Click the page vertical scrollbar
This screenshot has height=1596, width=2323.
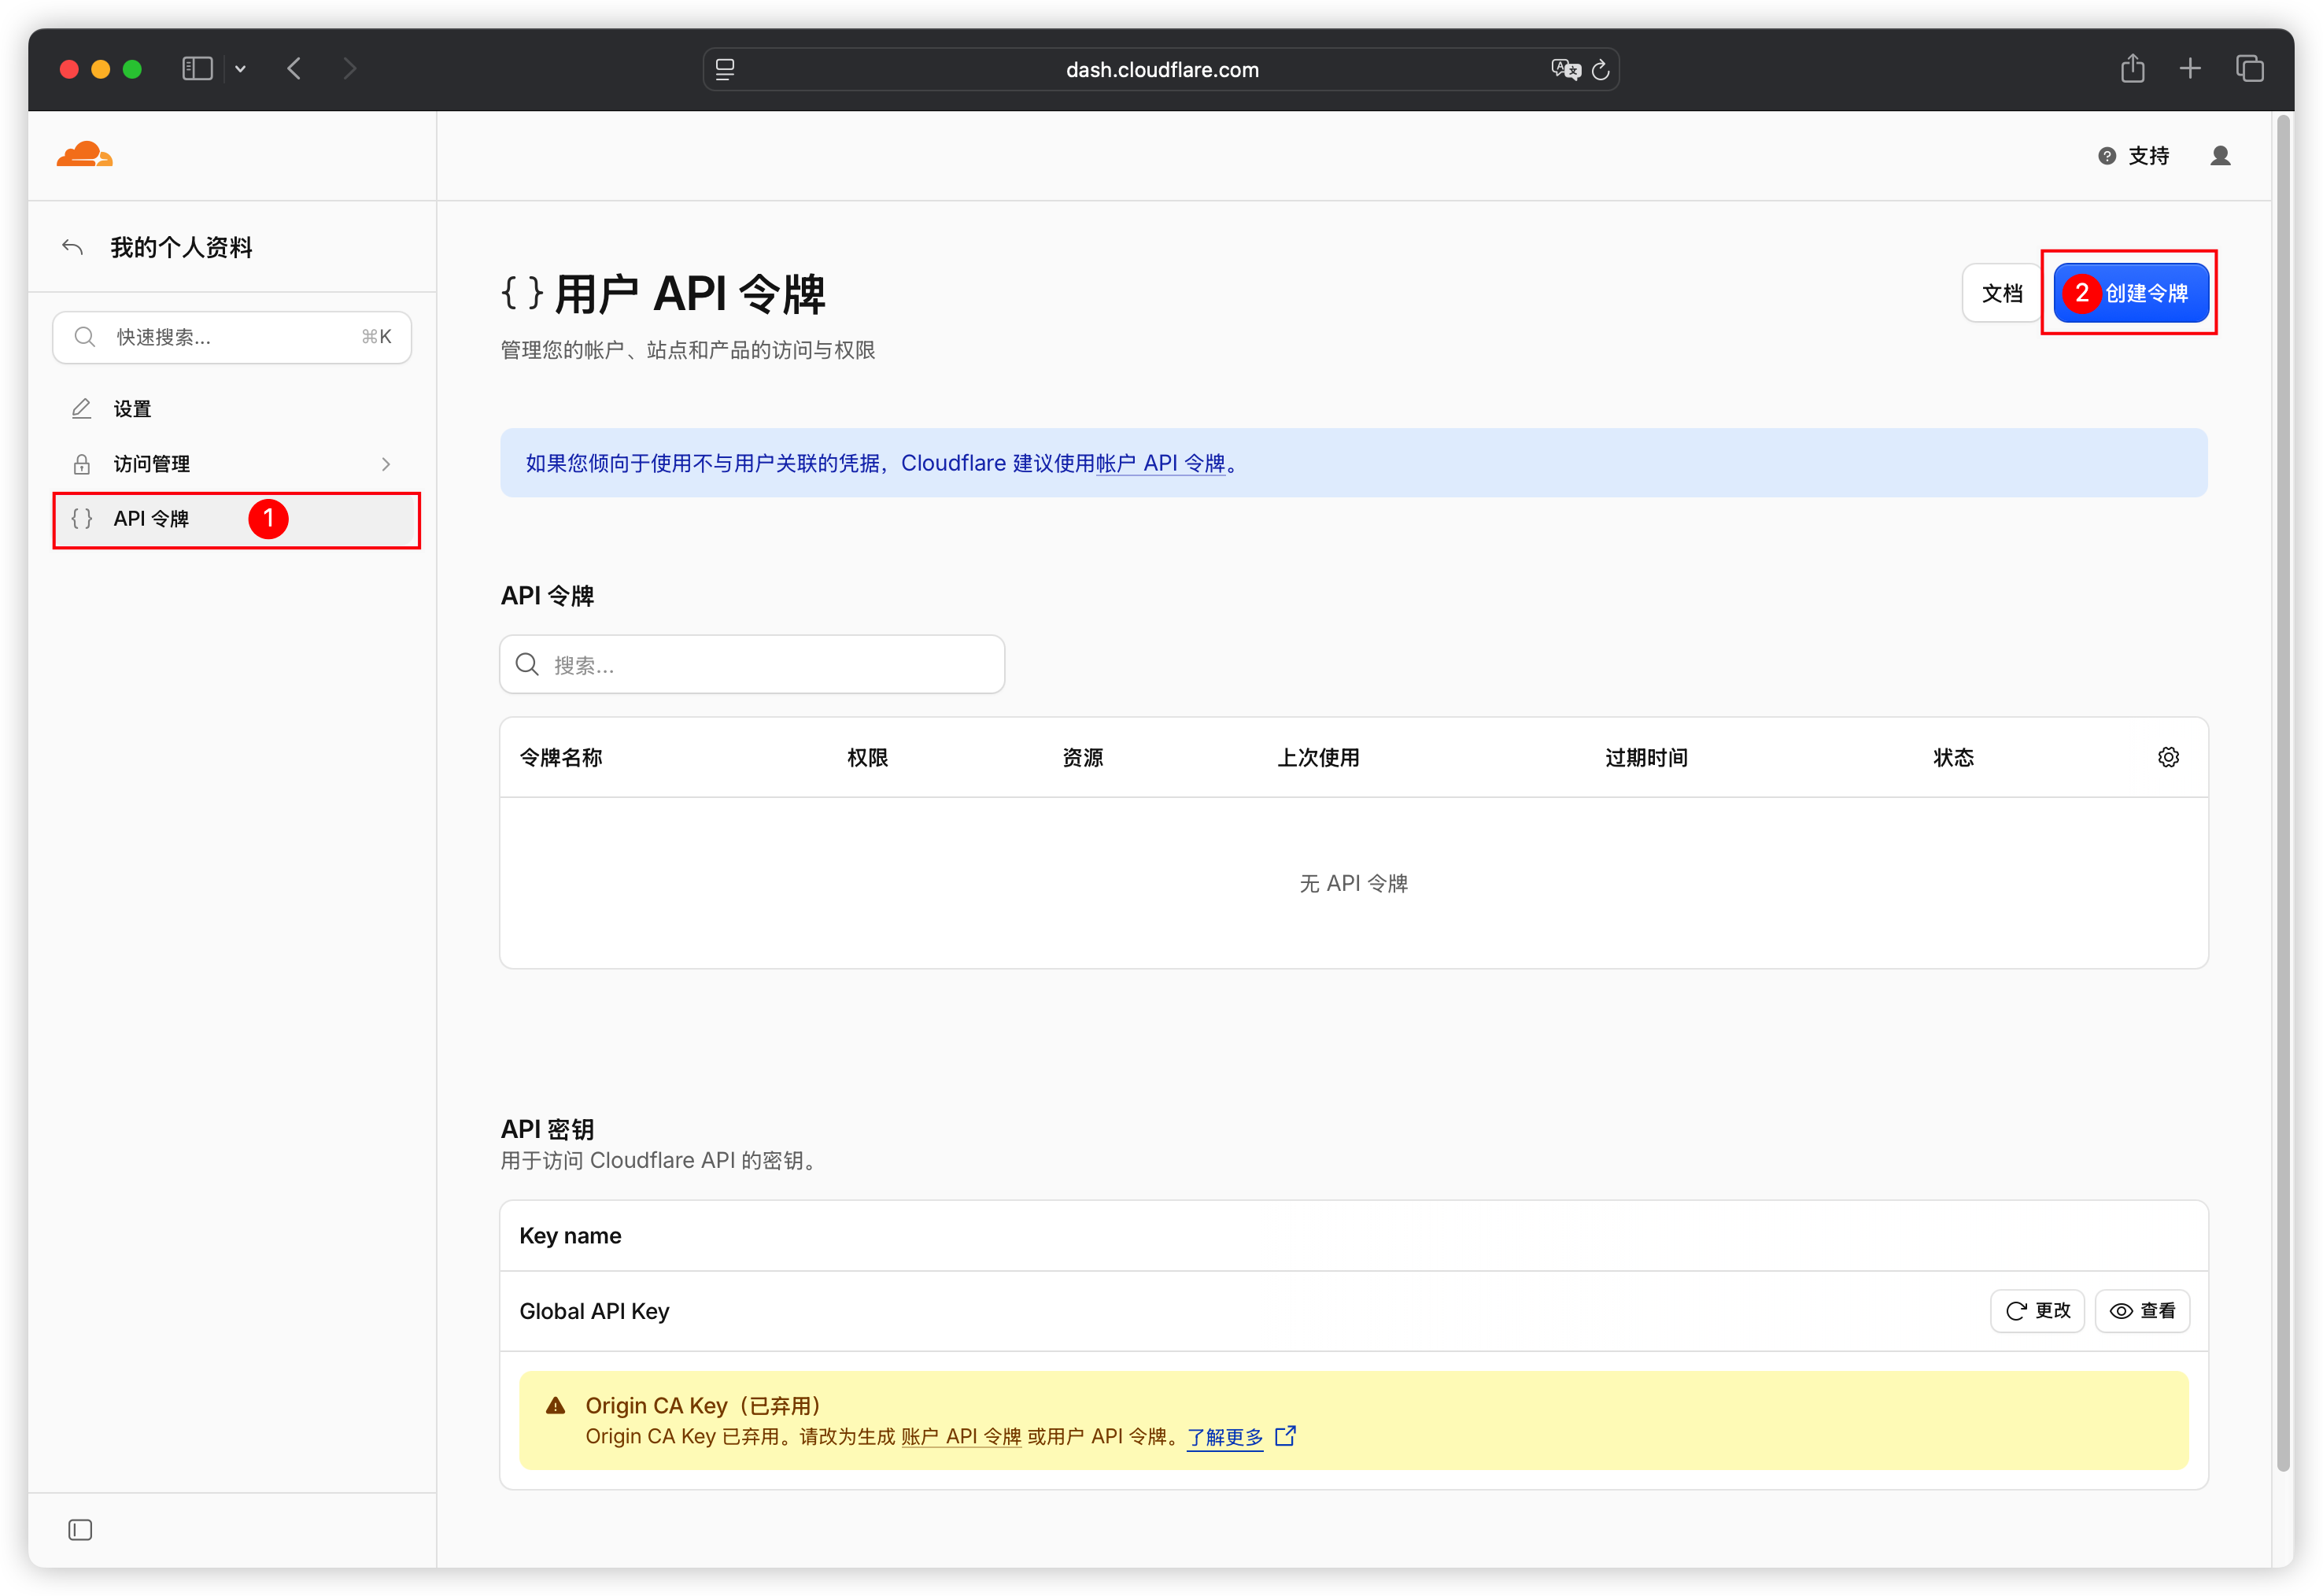2283,790
